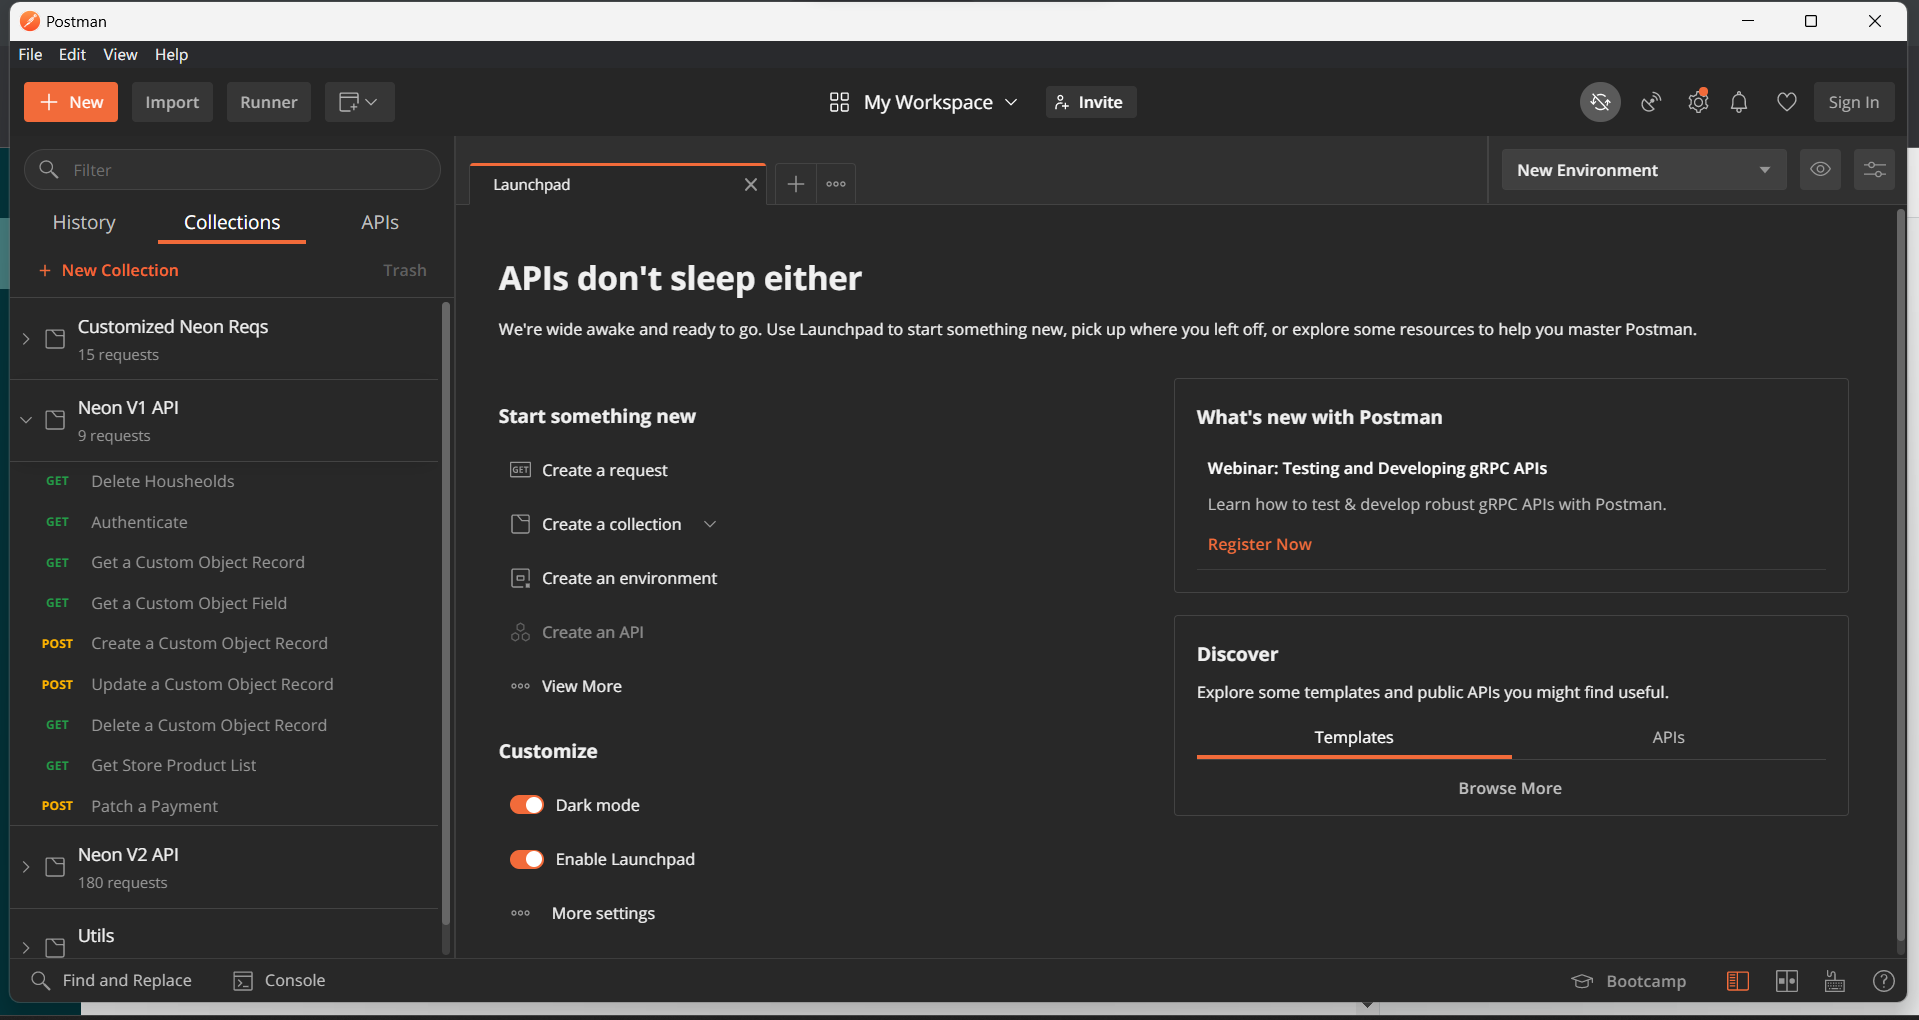Click the Neon V2 API folder icon
Viewport: 1919px width, 1020px height.
pos(56,867)
